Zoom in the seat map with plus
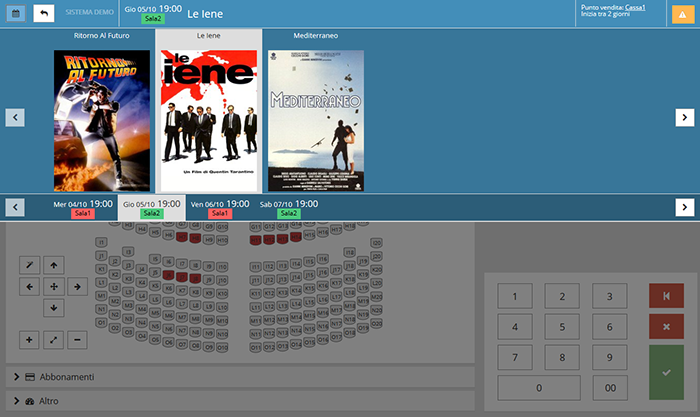 [x=29, y=340]
